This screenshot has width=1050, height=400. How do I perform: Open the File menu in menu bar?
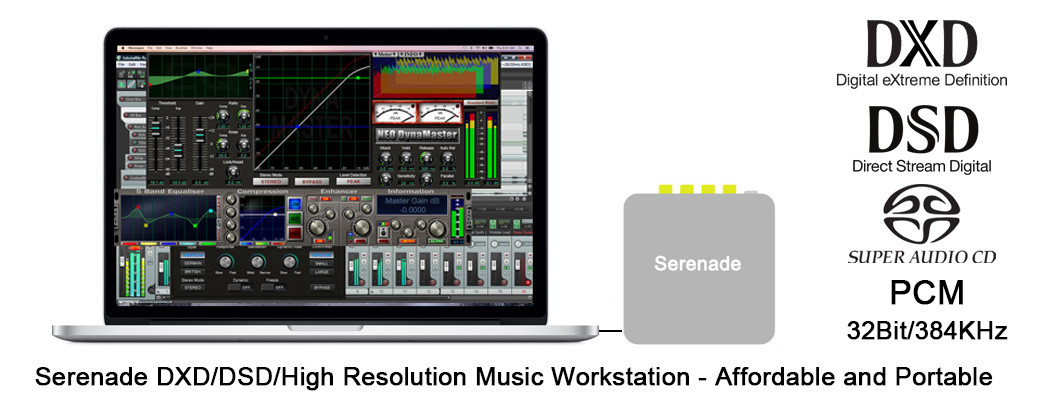[150, 48]
